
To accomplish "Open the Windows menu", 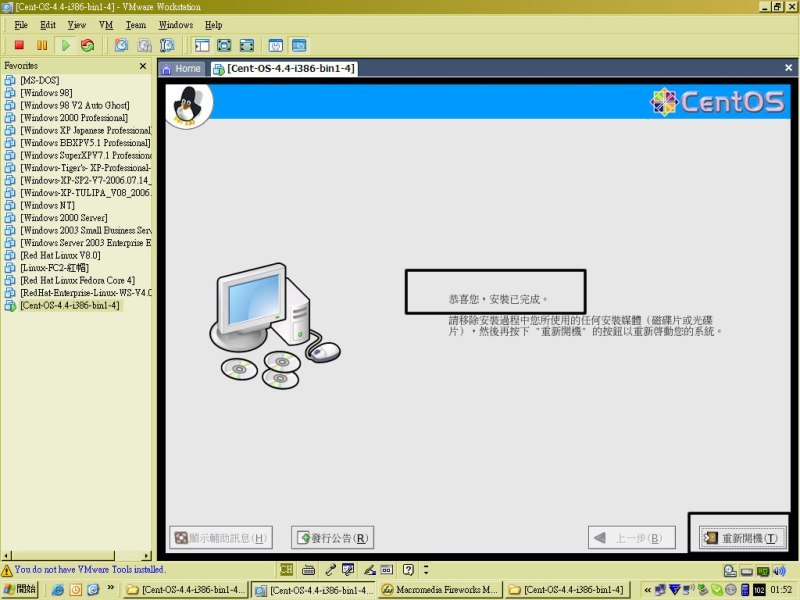I will click(x=176, y=24).
